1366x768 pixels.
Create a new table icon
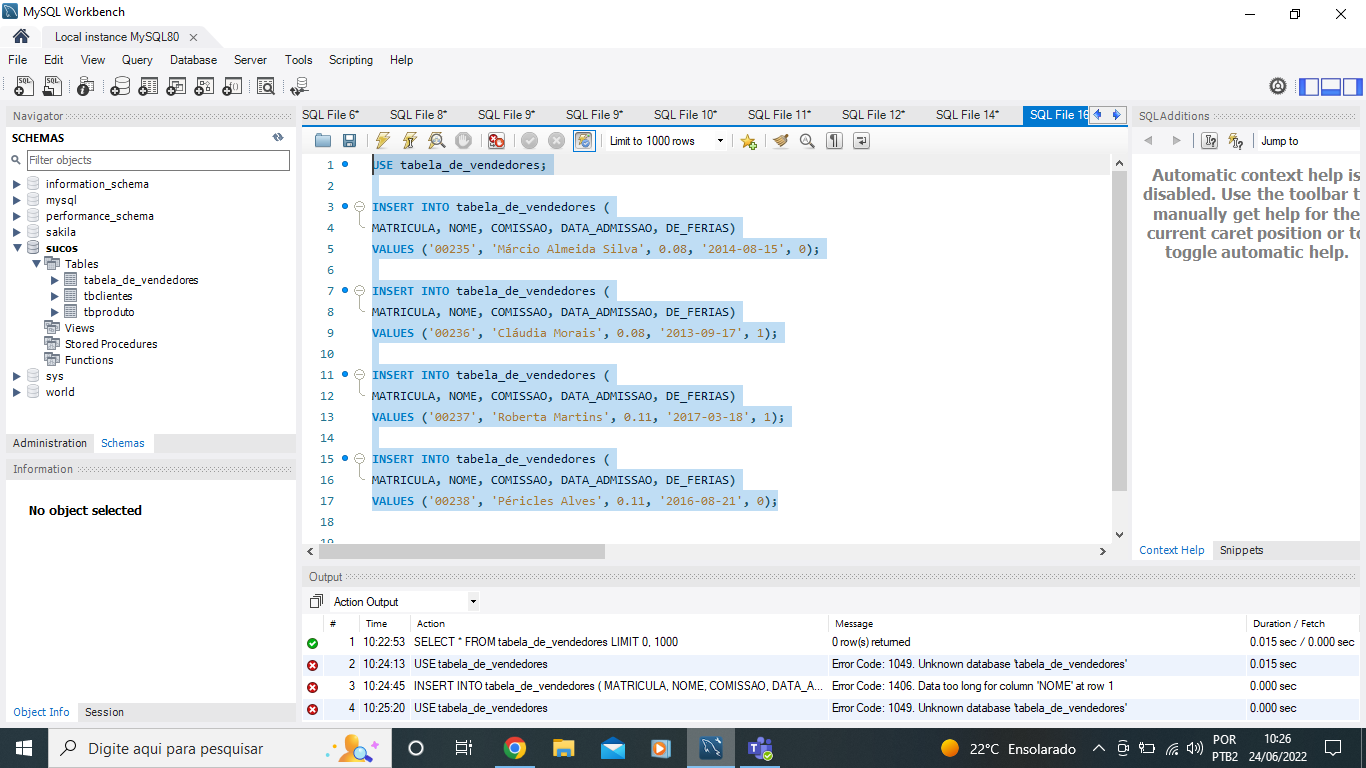148,87
